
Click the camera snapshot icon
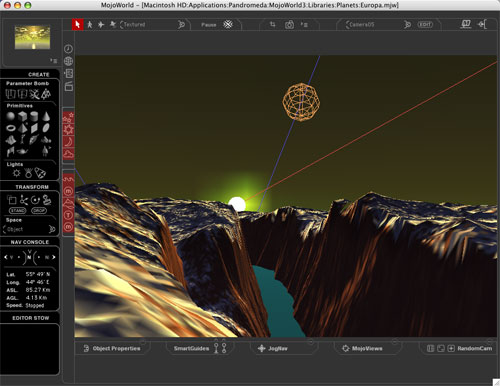289,25
